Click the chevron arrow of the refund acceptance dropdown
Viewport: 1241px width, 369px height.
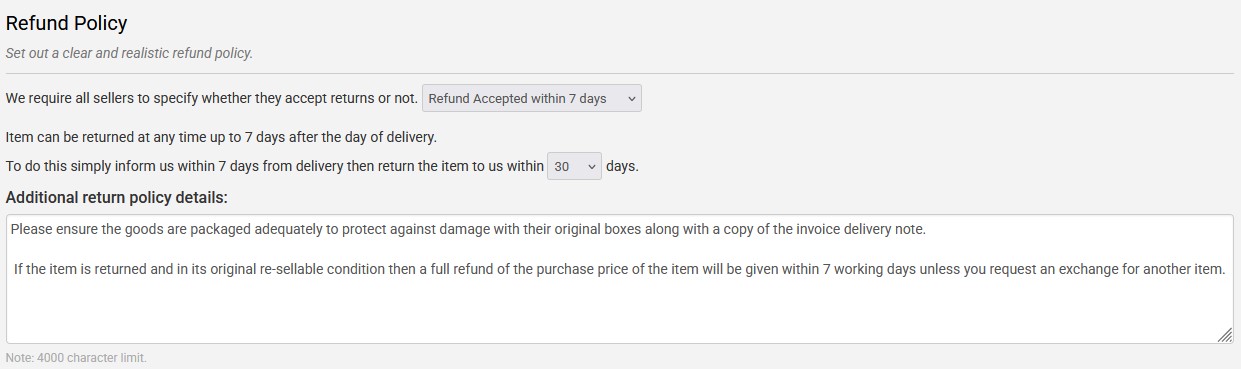point(630,98)
